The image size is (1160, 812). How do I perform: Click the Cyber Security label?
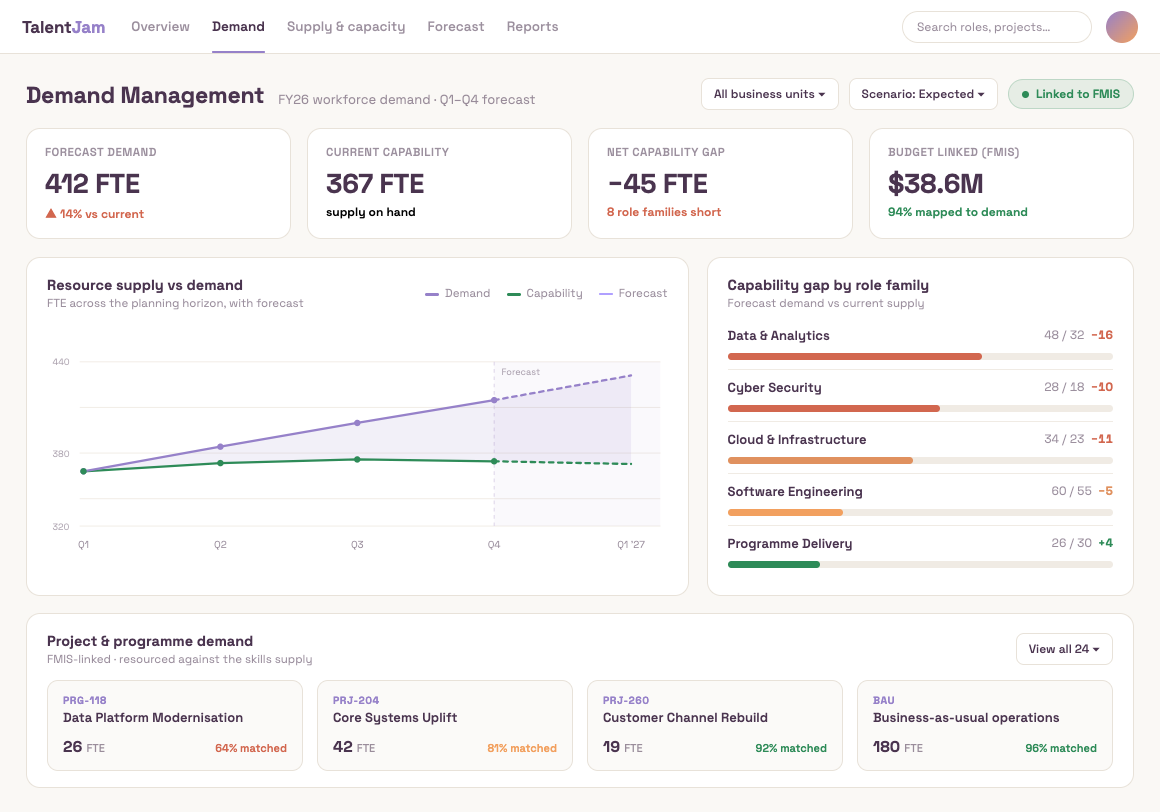775,388
